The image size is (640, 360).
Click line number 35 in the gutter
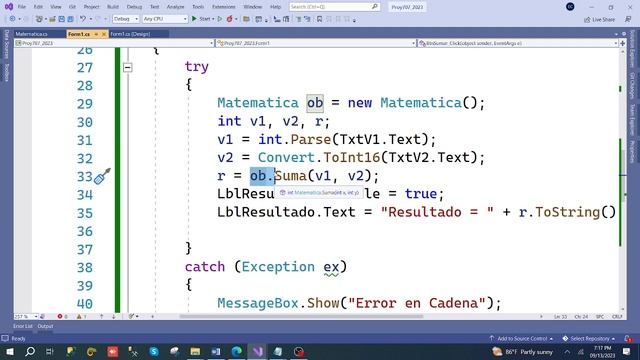(x=84, y=213)
